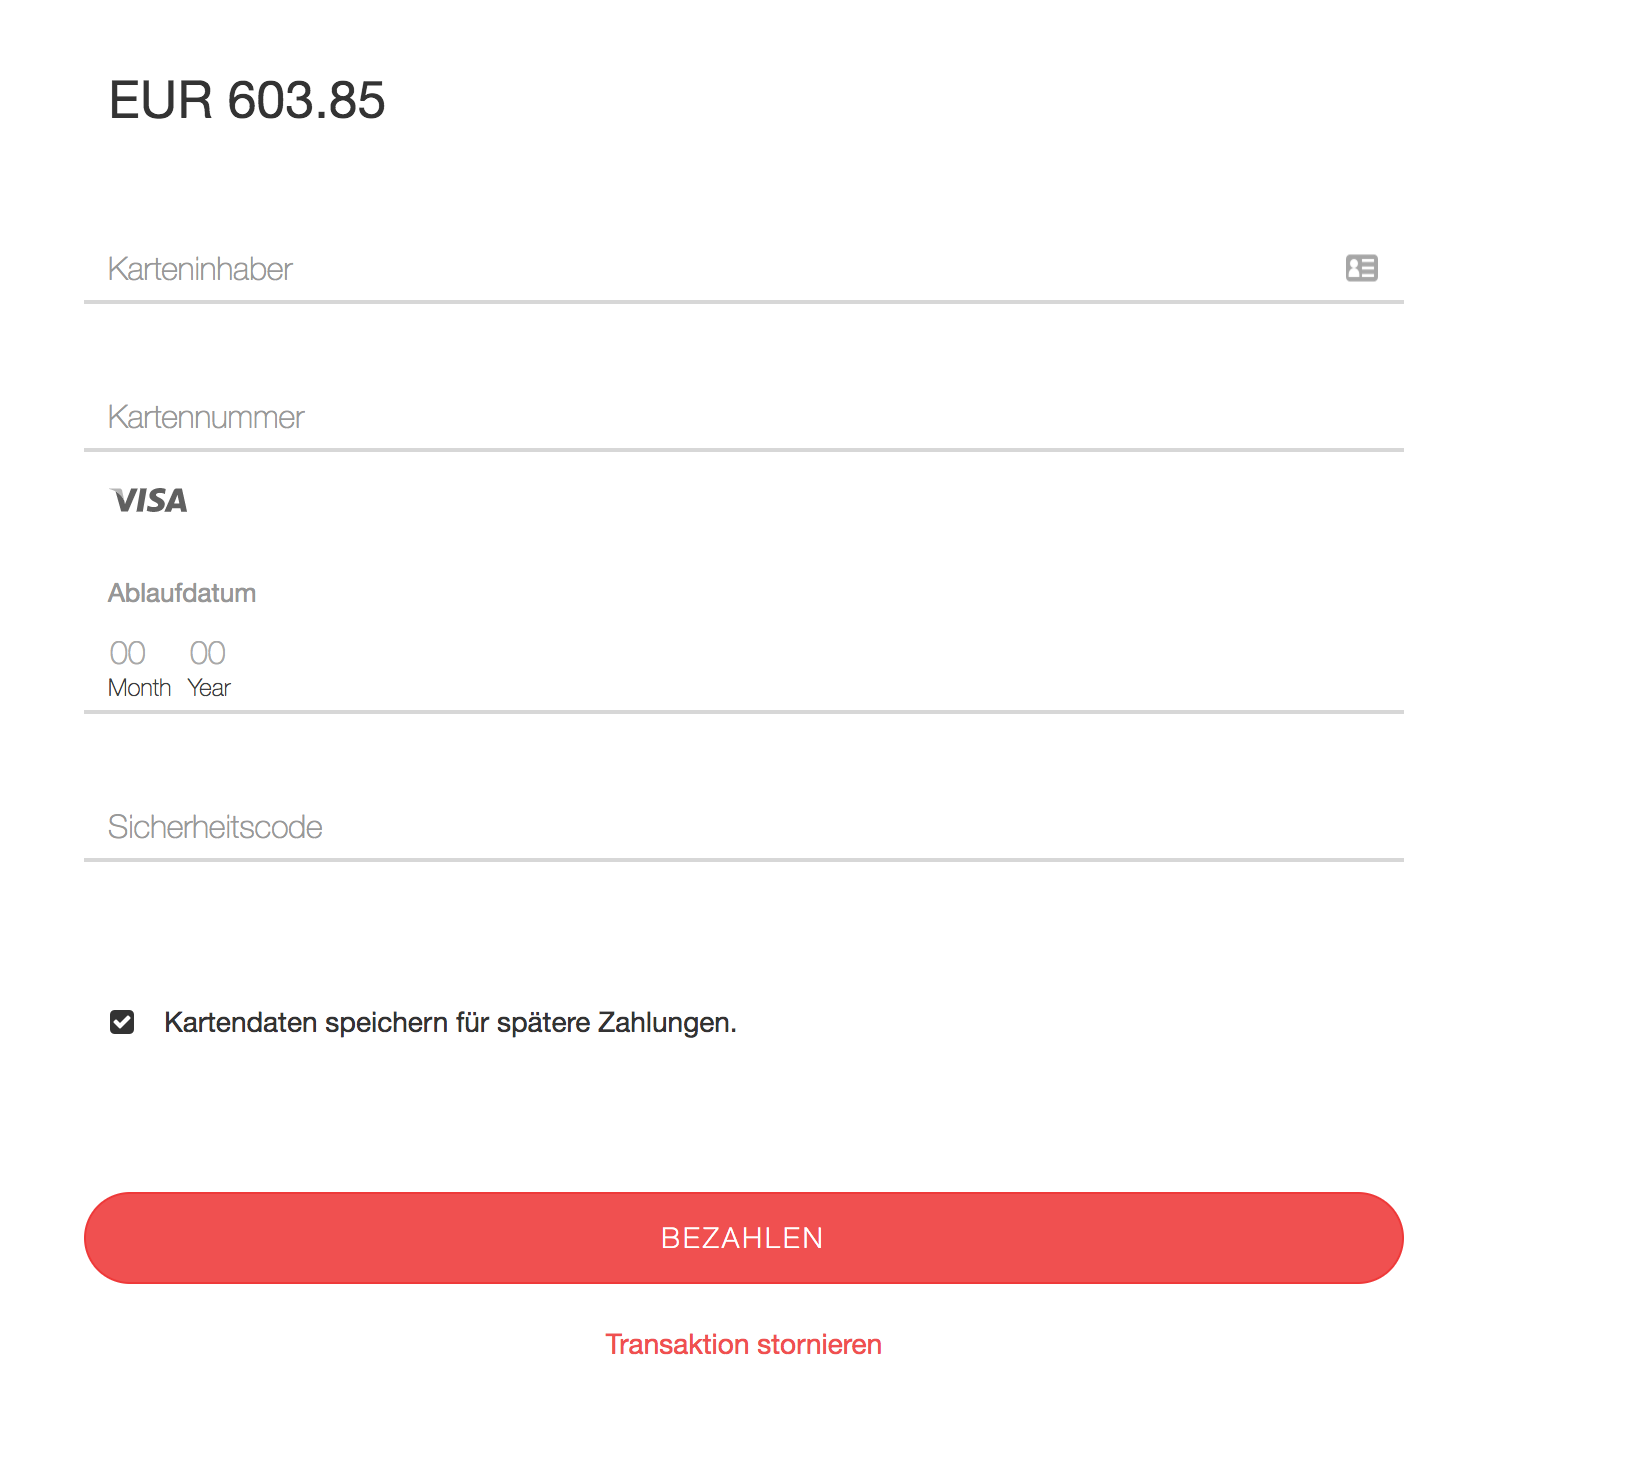This screenshot has width=1650, height=1476.
Task: Click the Transaktion stornieren link
Action: (743, 1344)
